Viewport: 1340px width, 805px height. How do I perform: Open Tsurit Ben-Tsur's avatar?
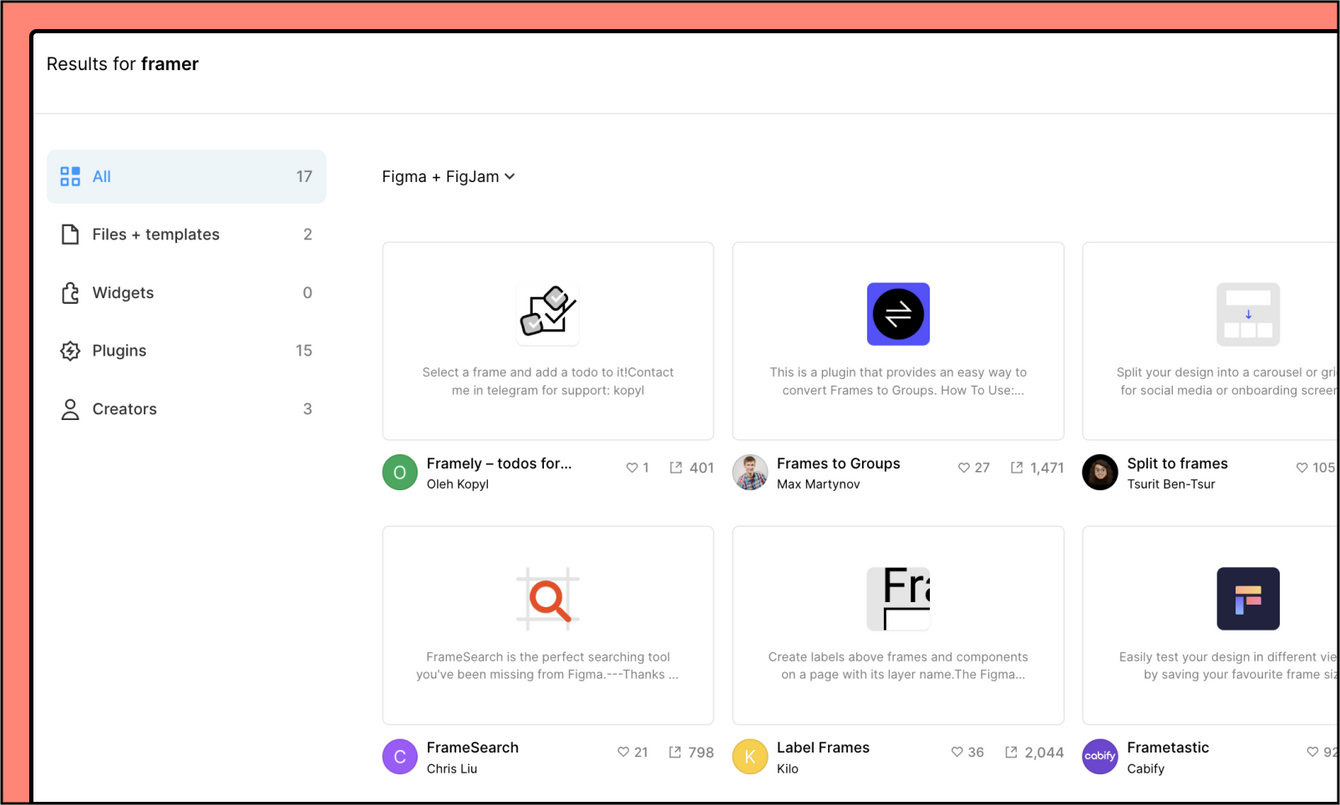coord(1100,473)
